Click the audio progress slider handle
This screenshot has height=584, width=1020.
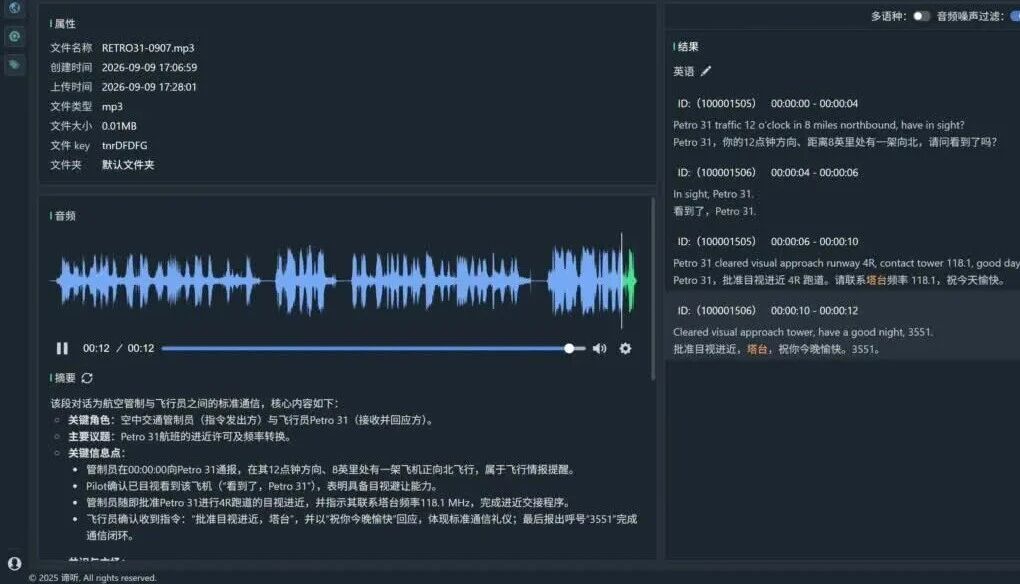[x=569, y=349]
